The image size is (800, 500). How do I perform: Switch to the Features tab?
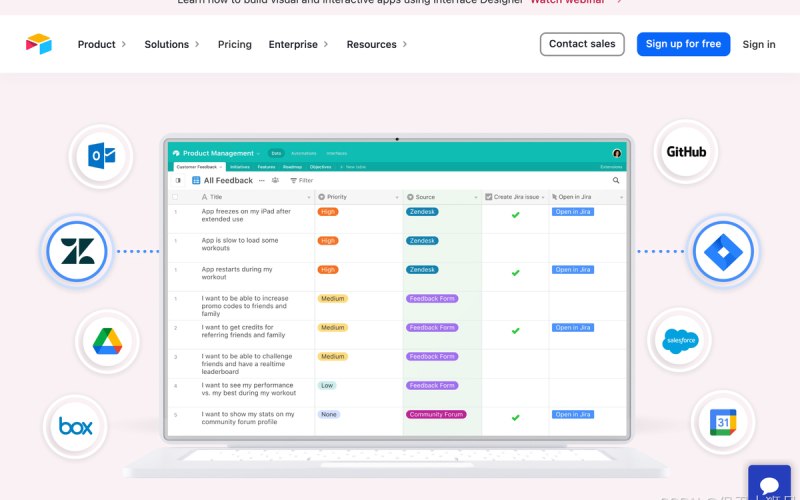pyautogui.click(x=266, y=167)
